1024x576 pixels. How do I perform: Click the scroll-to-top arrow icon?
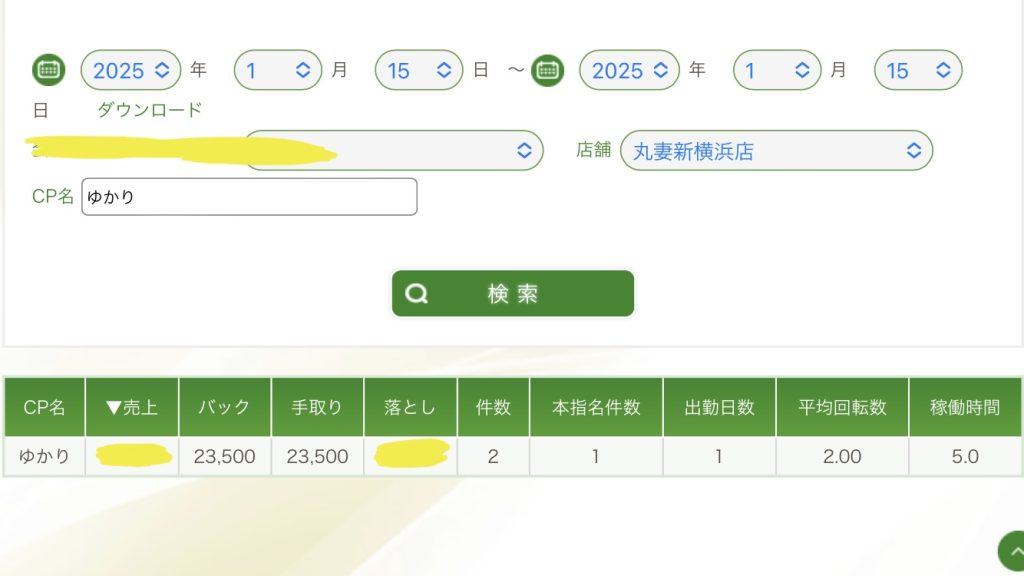point(1012,551)
